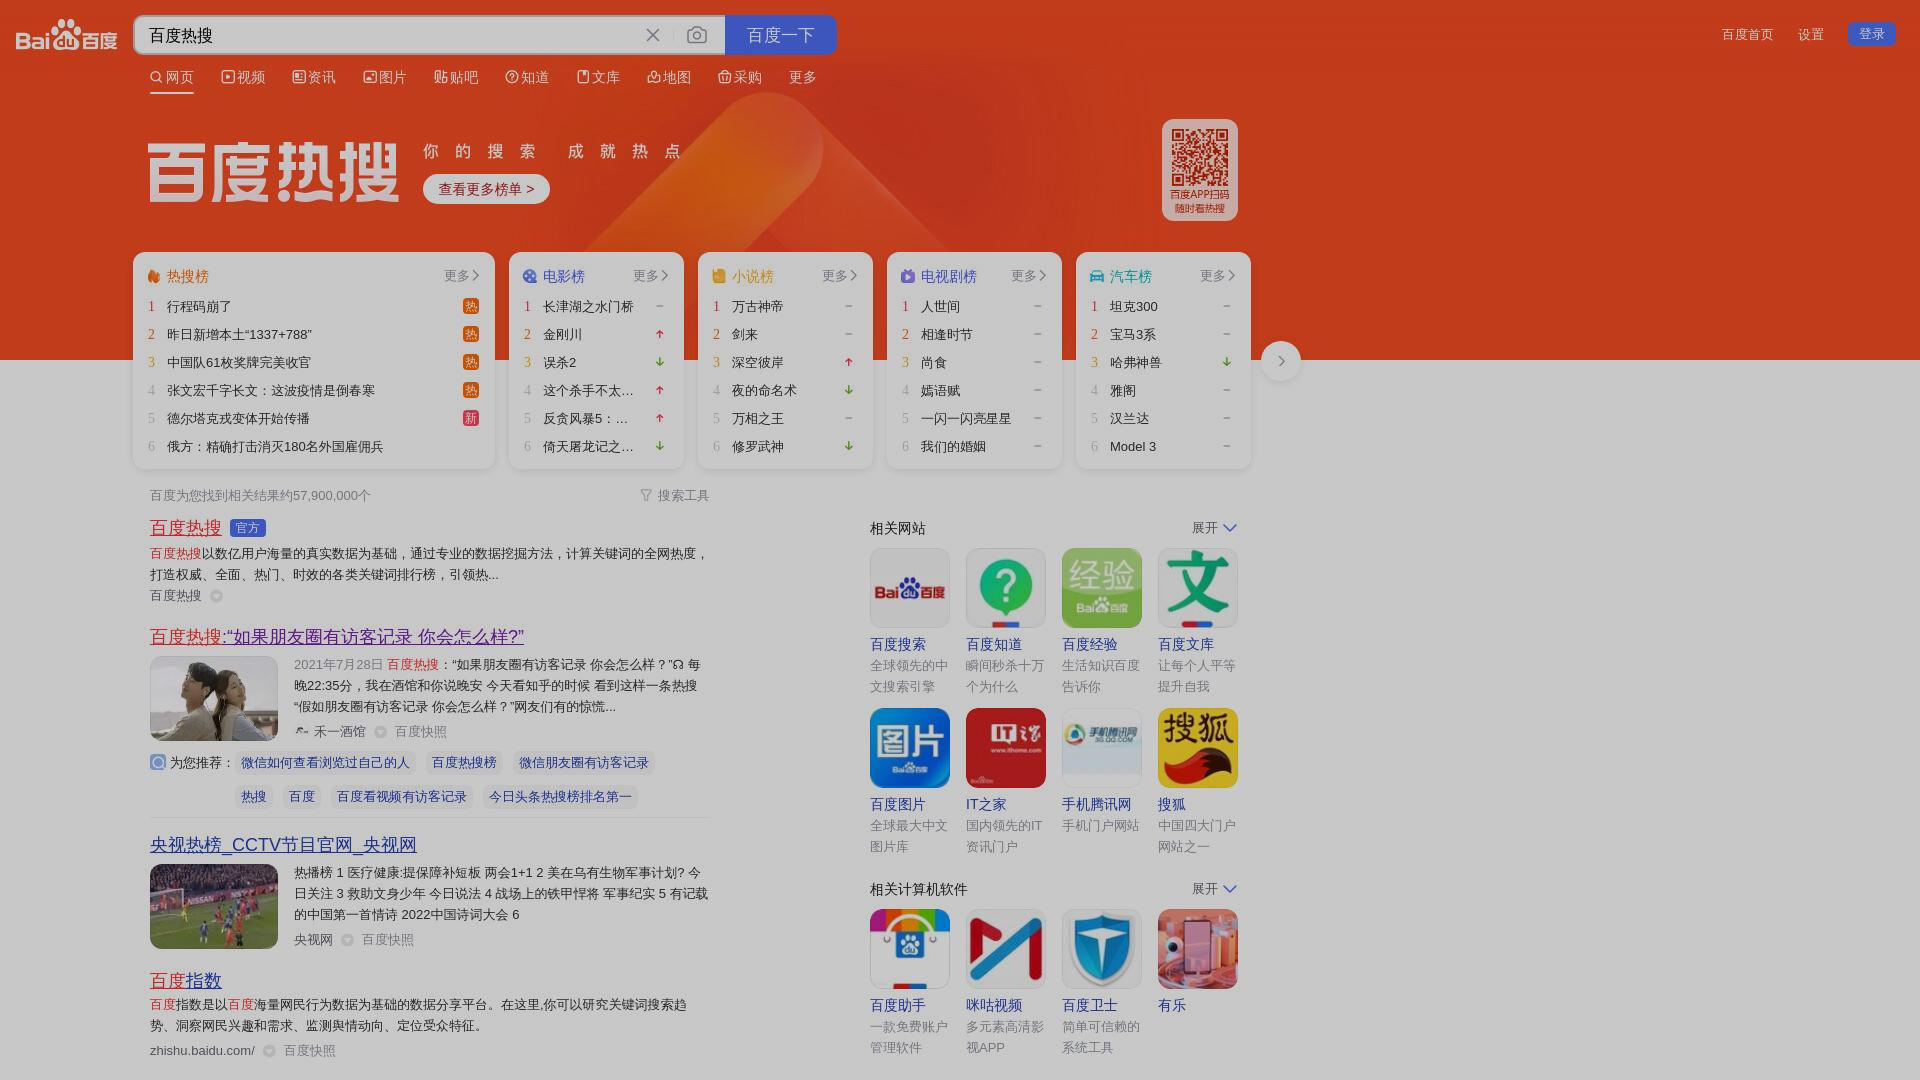Open the 百度图片 site icon

(x=910, y=748)
